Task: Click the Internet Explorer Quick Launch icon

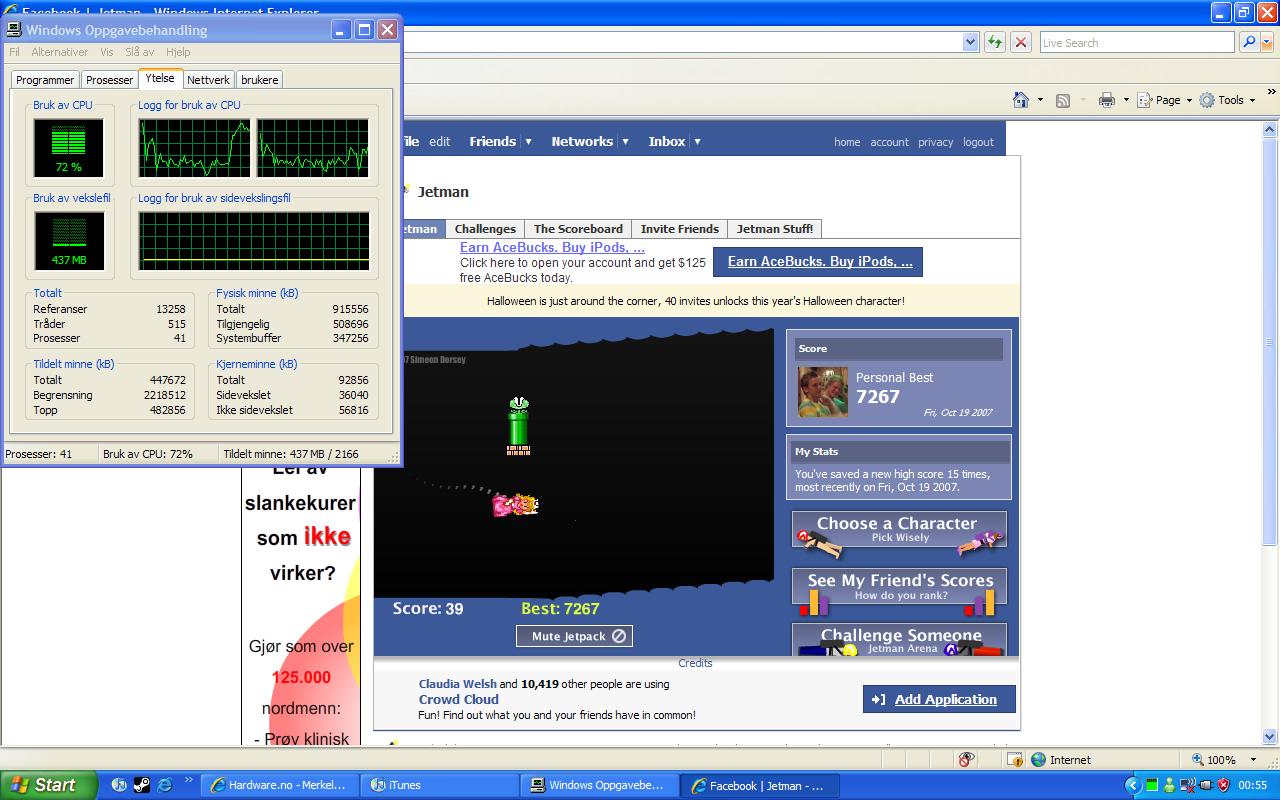Action: 165,785
